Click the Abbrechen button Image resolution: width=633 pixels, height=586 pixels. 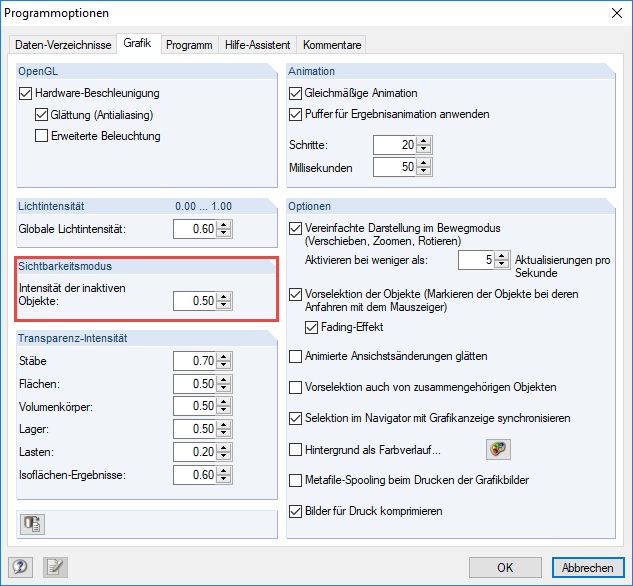pyautogui.click(x=588, y=567)
